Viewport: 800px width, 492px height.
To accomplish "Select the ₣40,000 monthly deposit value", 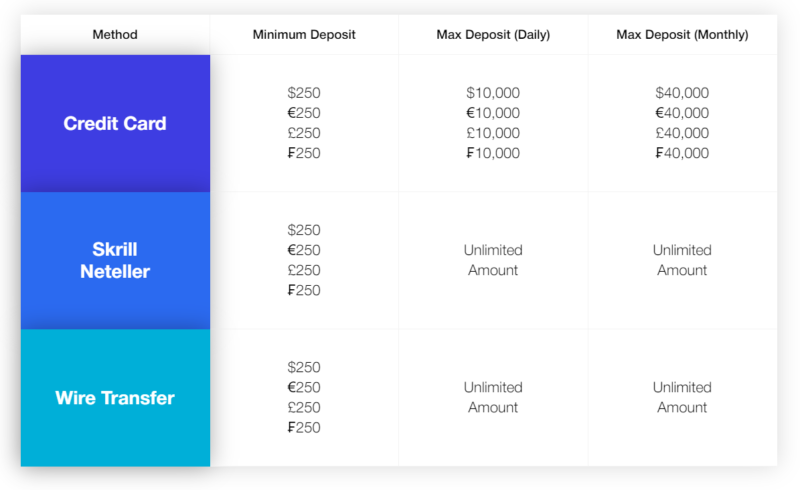I will point(682,153).
